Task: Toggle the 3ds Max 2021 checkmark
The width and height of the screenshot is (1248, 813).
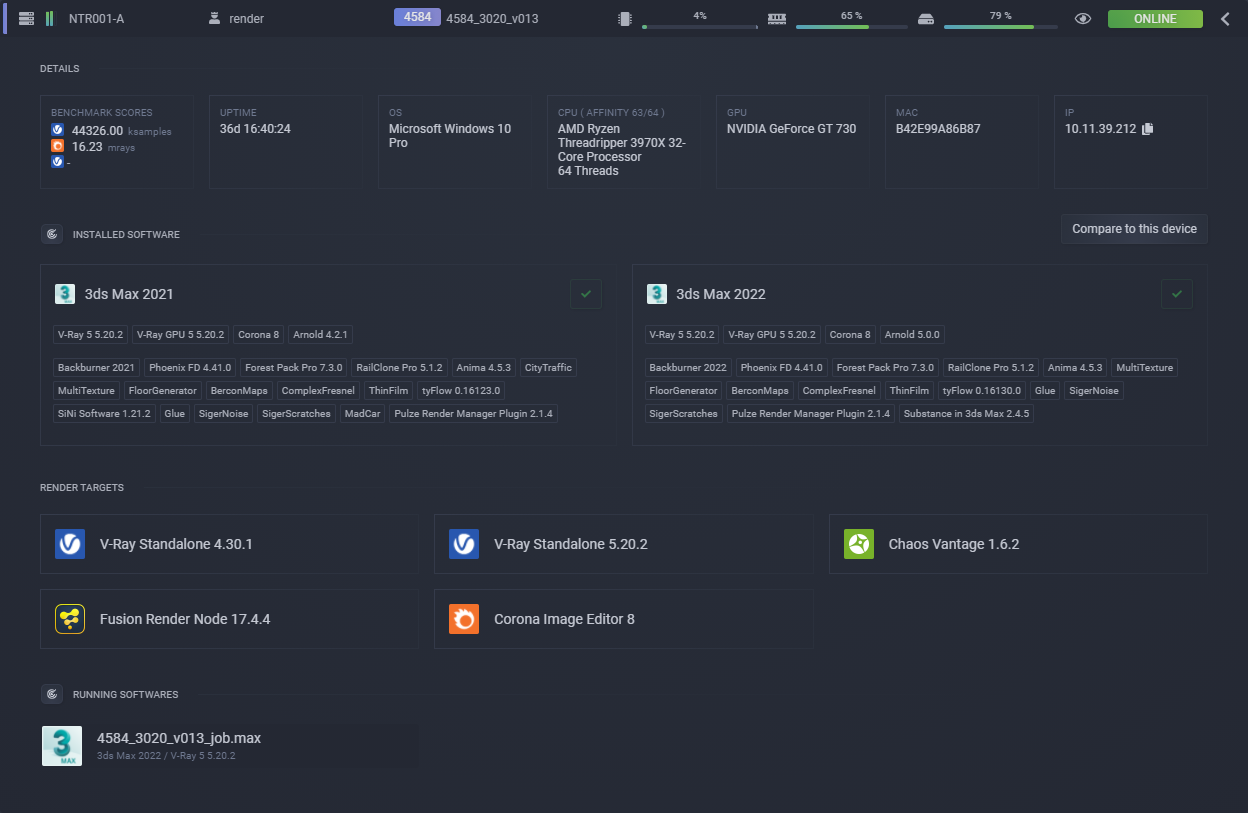Action: click(586, 294)
